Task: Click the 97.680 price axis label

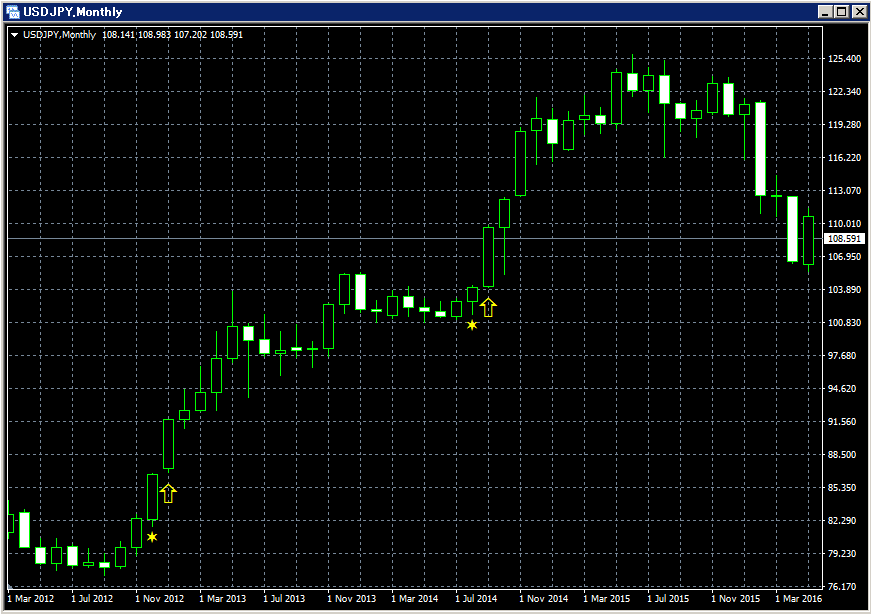Action: click(842, 356)
